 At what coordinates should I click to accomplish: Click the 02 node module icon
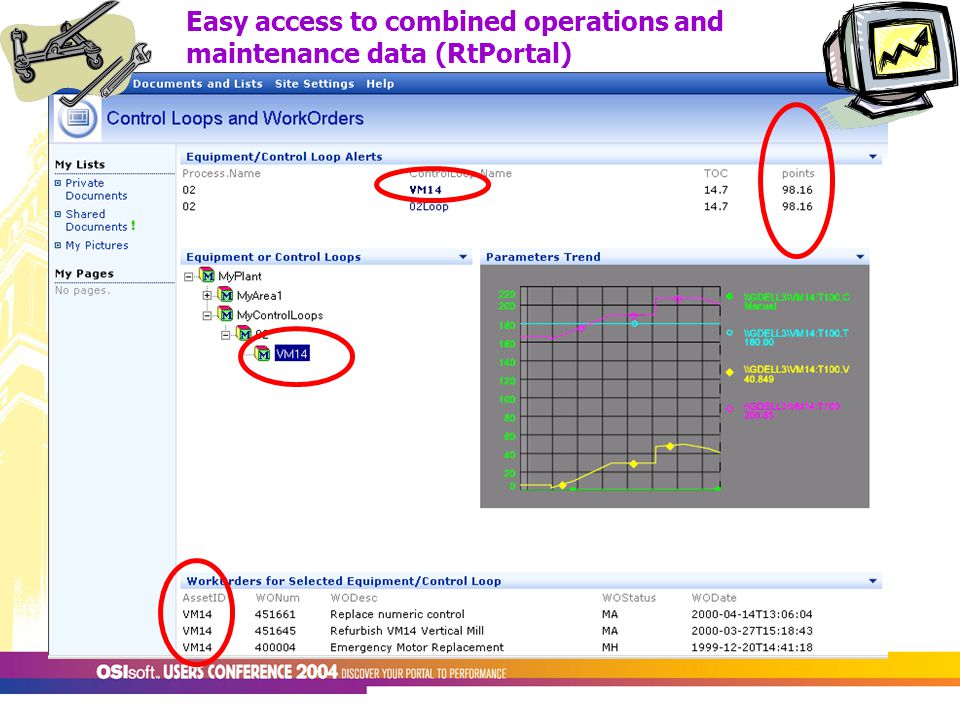pos(244,334)
